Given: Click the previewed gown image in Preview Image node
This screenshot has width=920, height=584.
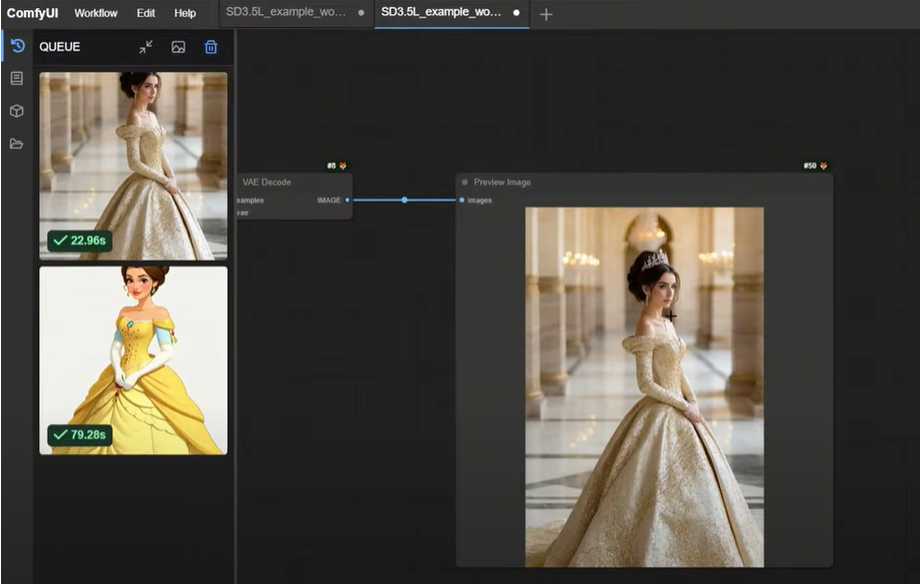Looking at the screenshot, I should (644, 387).
